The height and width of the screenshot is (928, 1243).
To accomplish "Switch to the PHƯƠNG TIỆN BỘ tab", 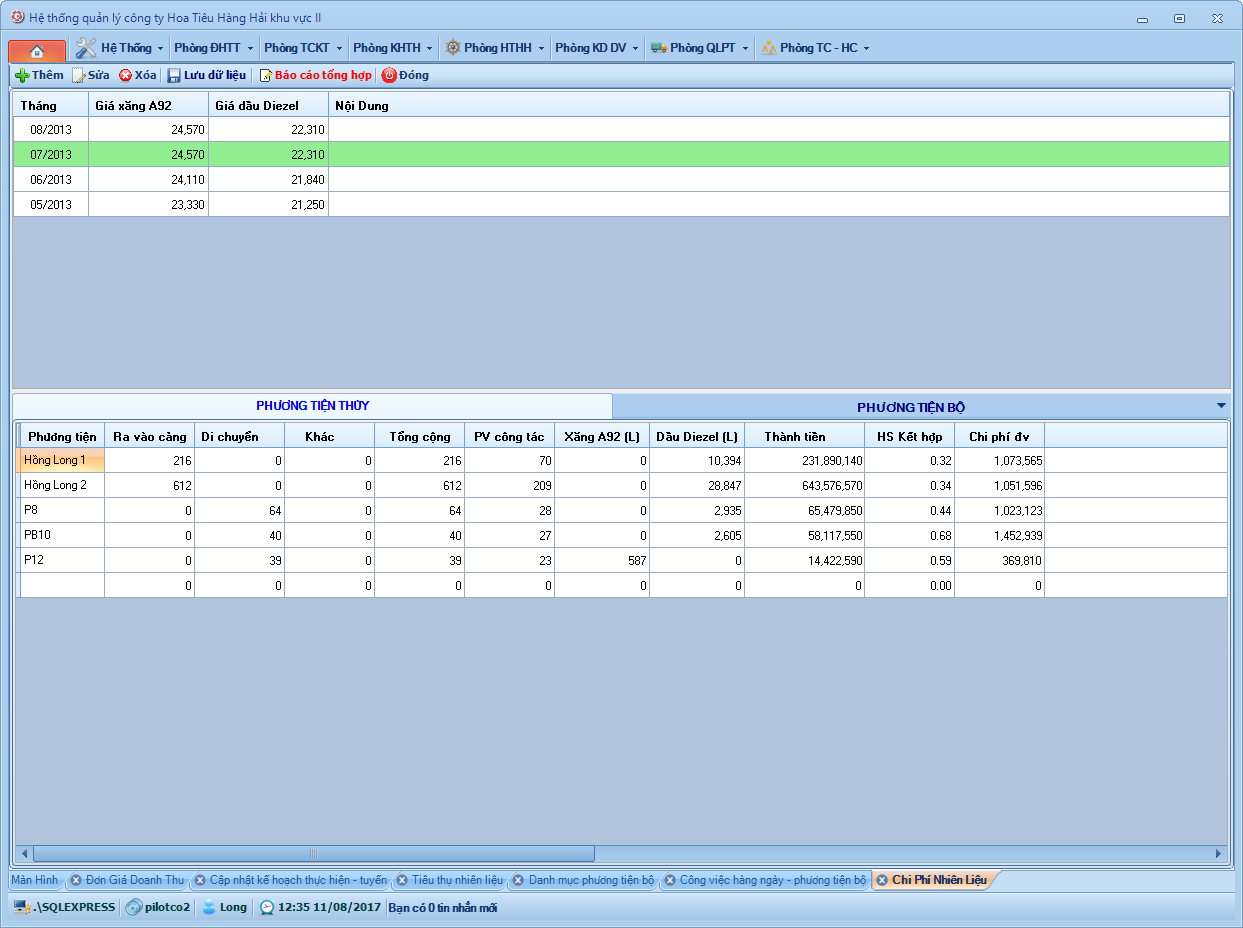I will 910,407.
